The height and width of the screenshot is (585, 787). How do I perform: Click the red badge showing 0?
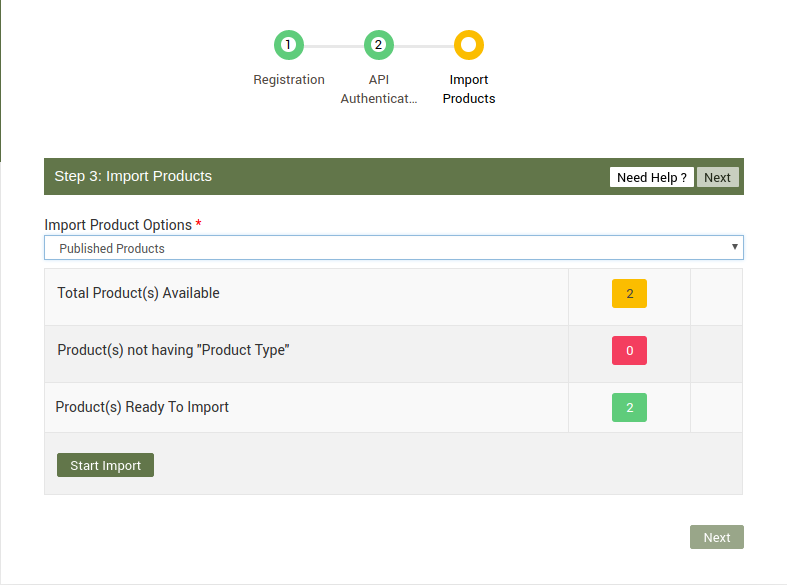629,351
